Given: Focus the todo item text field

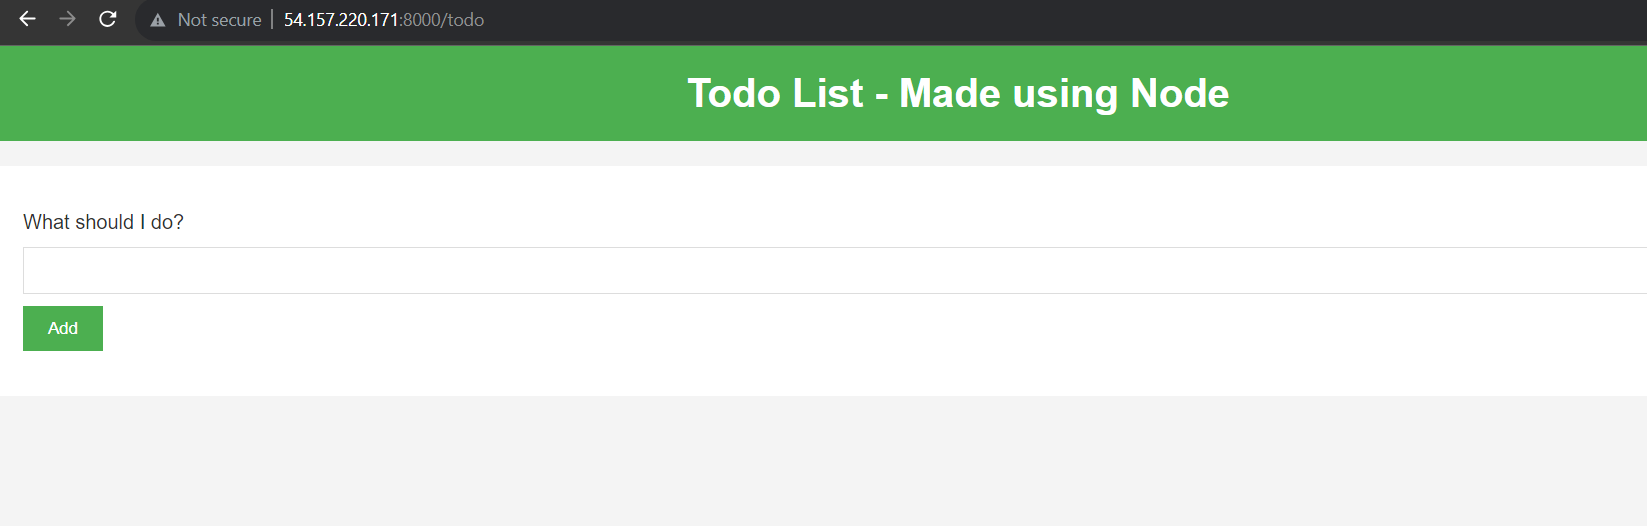Looking at the screenshot, I should (835, 270).
